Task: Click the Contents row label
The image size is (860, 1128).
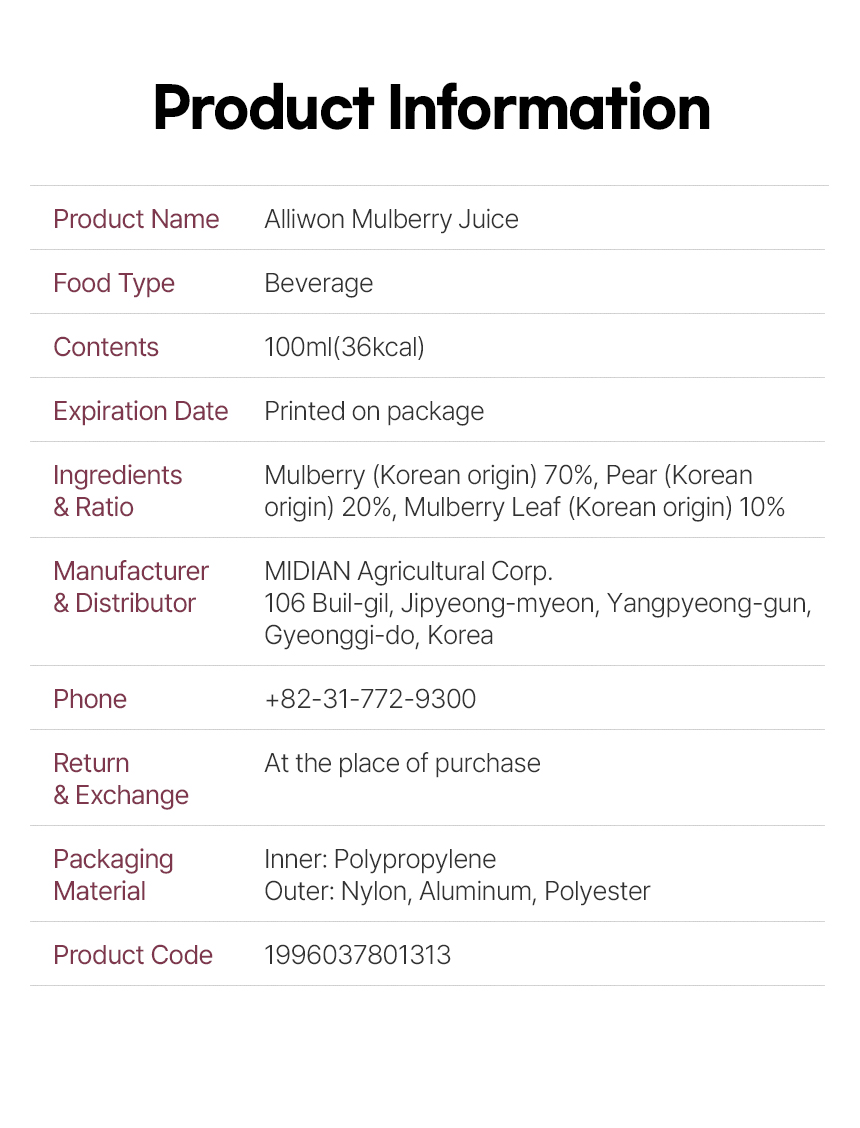Action: 106,347
